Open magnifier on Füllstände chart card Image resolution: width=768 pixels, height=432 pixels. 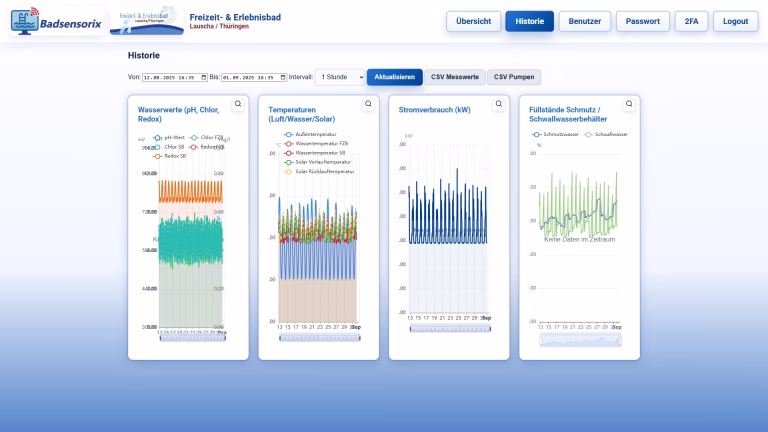coord(628,104)
